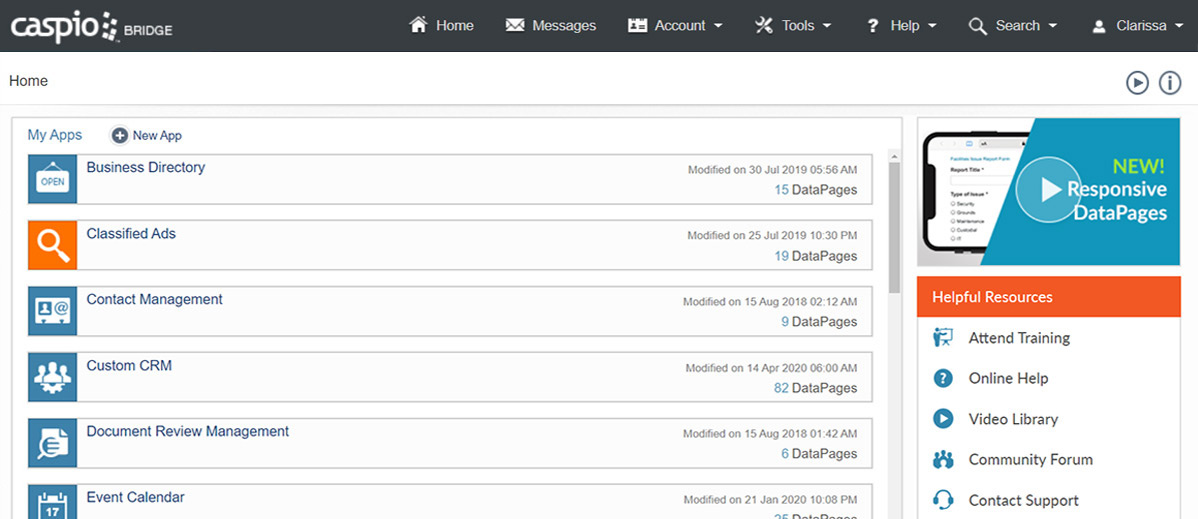
Task: Open the Attend Training resource link
Action: tap(1018, 338)
